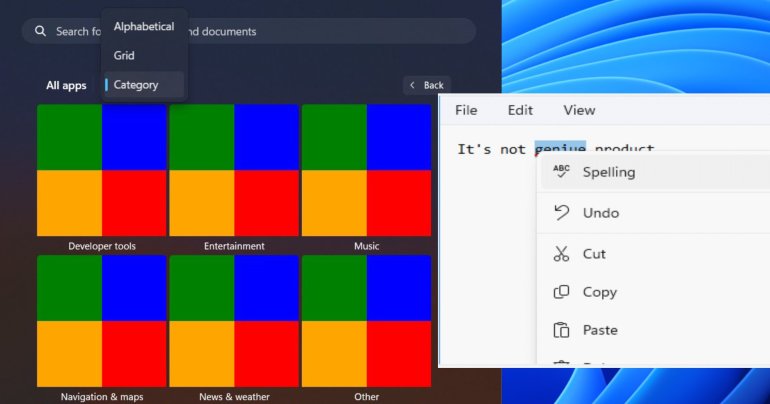Click the Paste clipboard icon

tap(562, 330)
